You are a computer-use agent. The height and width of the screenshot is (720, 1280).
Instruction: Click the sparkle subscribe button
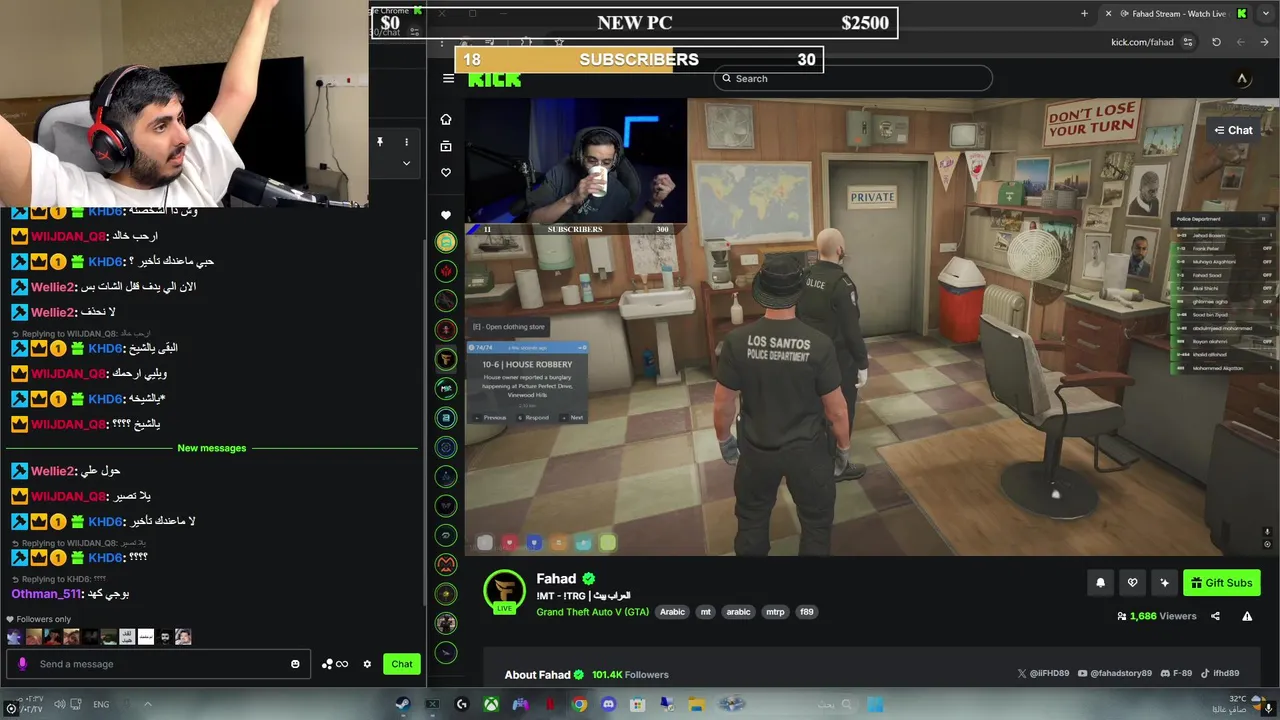[1164, 583]
